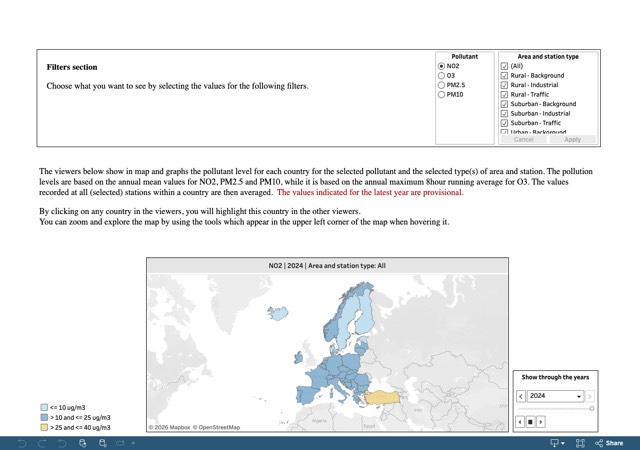Click the map title 'NO2 | 2024 | Area and station type: All'

tap(327, 265)
